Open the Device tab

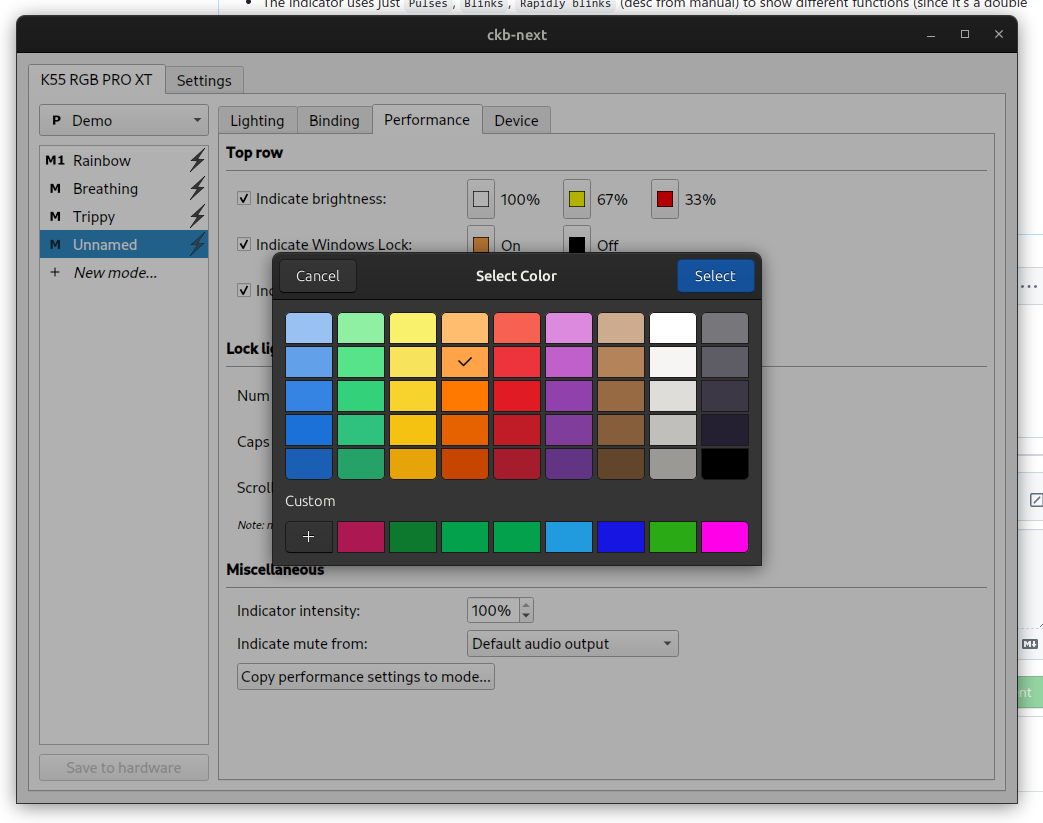(516, 120)
